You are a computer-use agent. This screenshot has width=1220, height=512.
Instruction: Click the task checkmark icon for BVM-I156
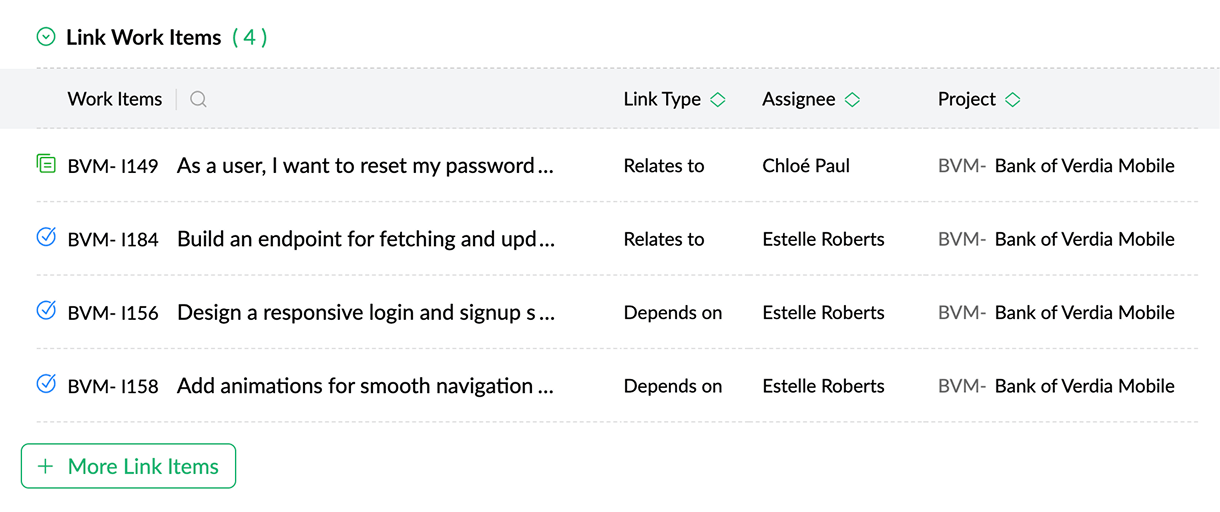(45, 310)
